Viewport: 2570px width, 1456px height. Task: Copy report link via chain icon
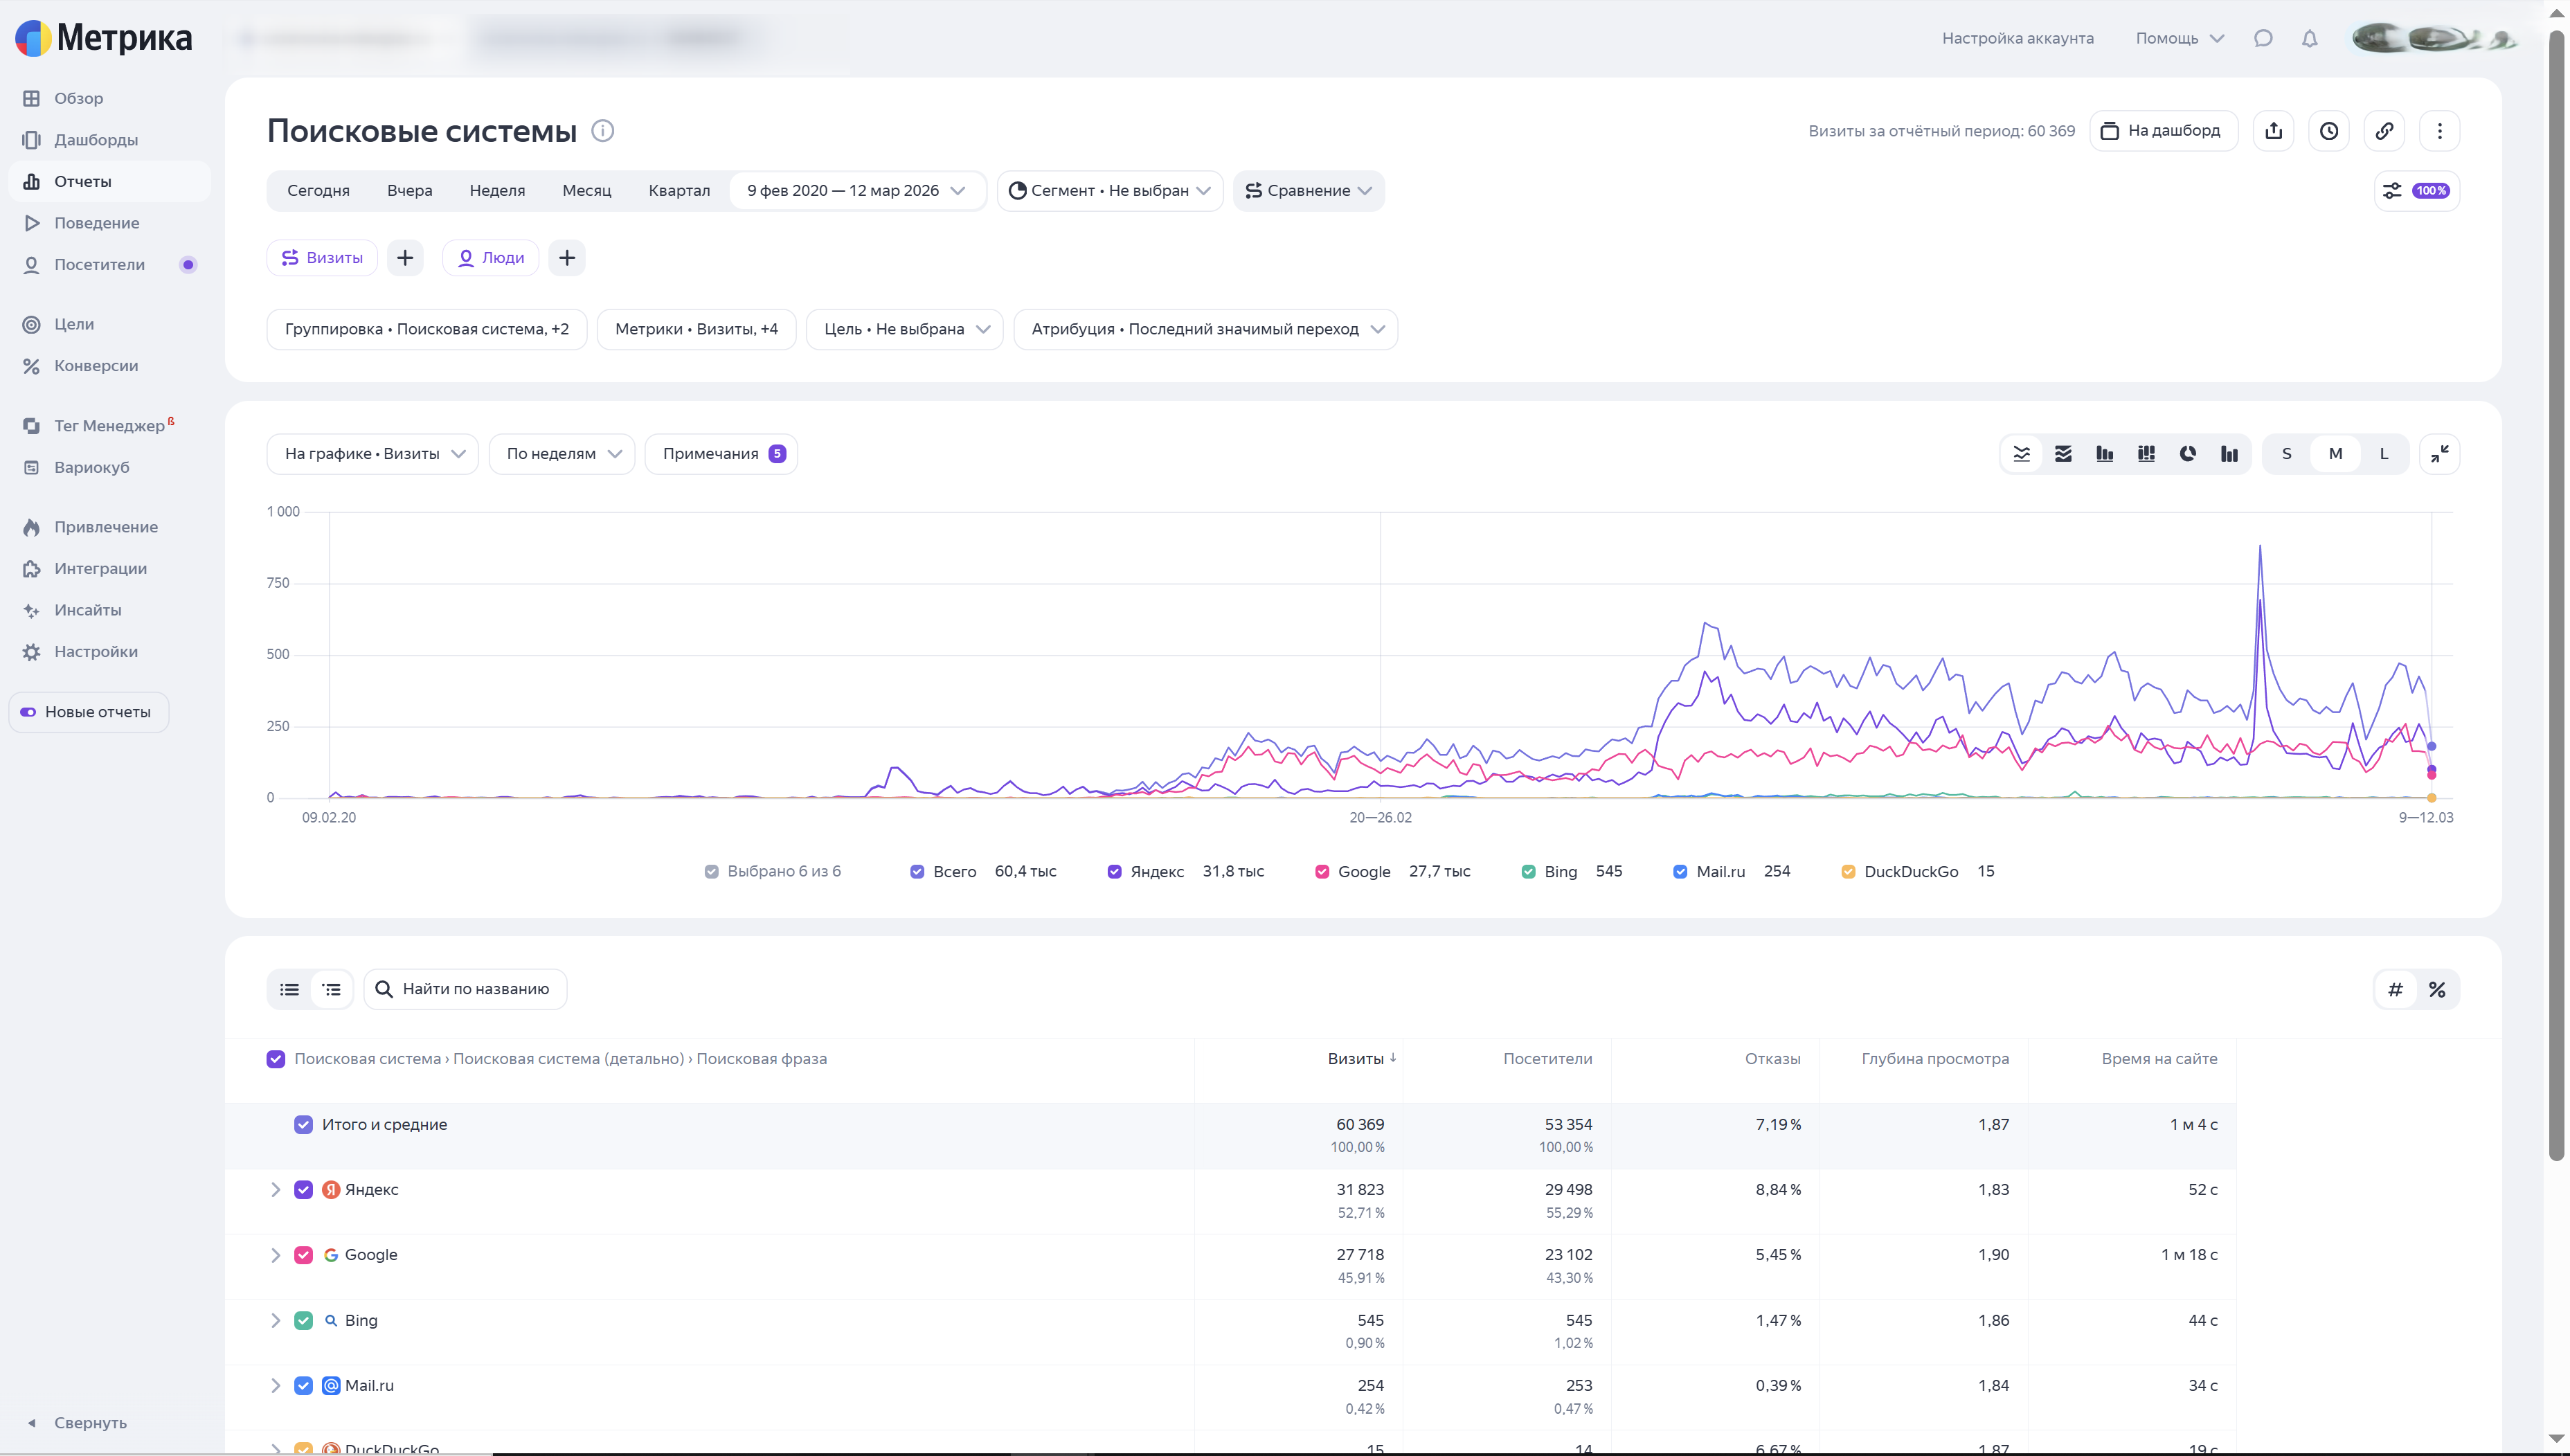pyautogui.click(x=2384, y=131)
